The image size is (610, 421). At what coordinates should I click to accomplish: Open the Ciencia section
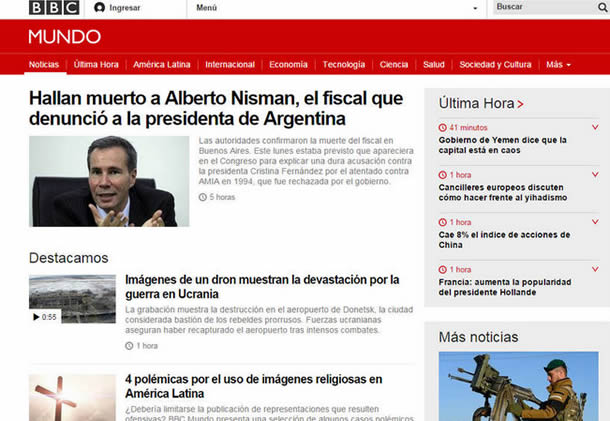394,65
